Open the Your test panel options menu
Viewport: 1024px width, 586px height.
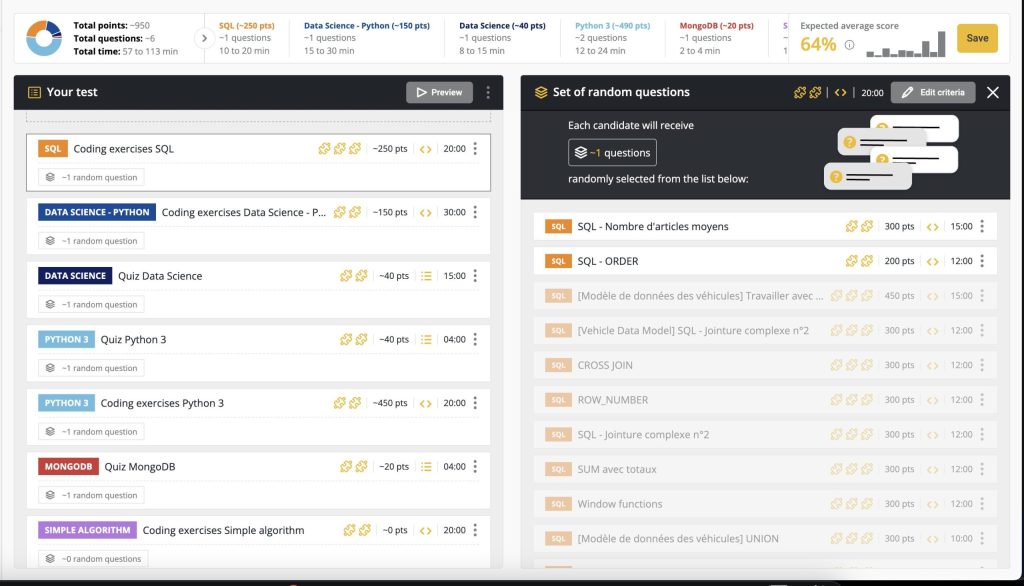488,93
